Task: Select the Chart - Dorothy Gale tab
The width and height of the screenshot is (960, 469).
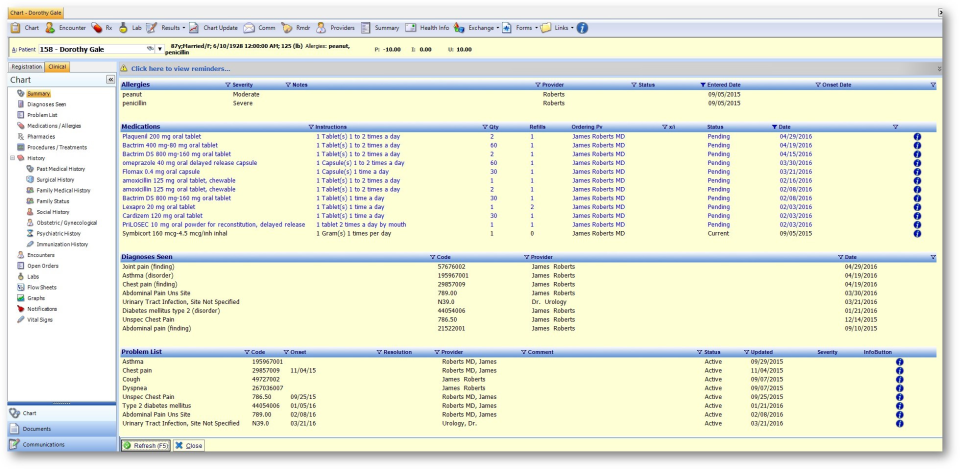Action: (36, 12)
